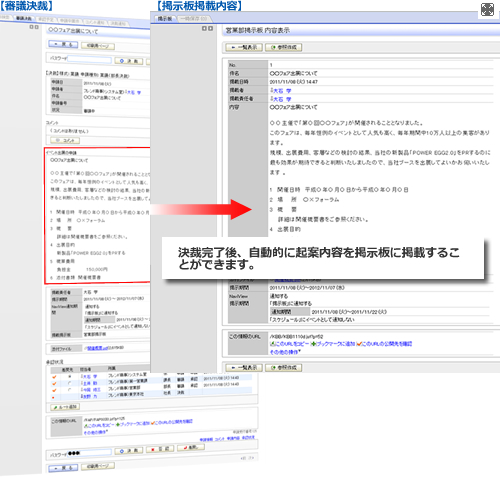Click the ルート追加 button in the approval window

tap(65, 407)
